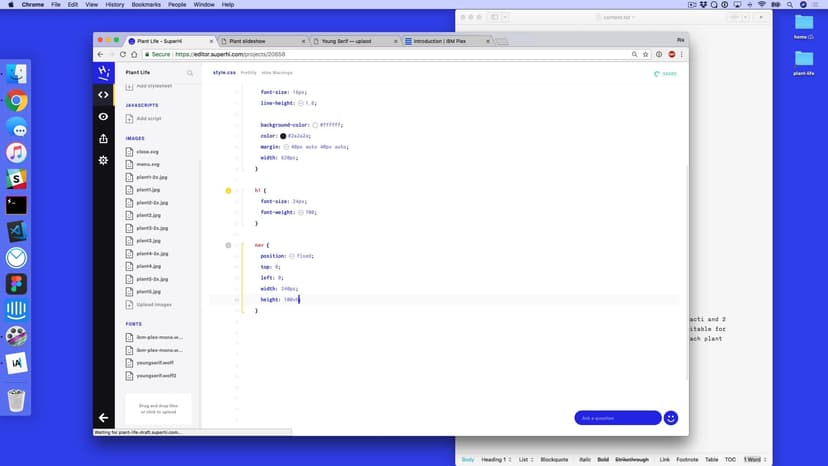This screenshot has width=828, height=466.
Task: Click the grey marker beside nav rule
Action: click(x=228, y=244)
